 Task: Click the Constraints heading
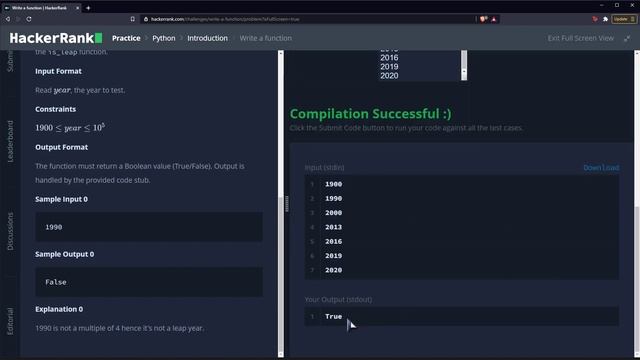click(56, 109)
